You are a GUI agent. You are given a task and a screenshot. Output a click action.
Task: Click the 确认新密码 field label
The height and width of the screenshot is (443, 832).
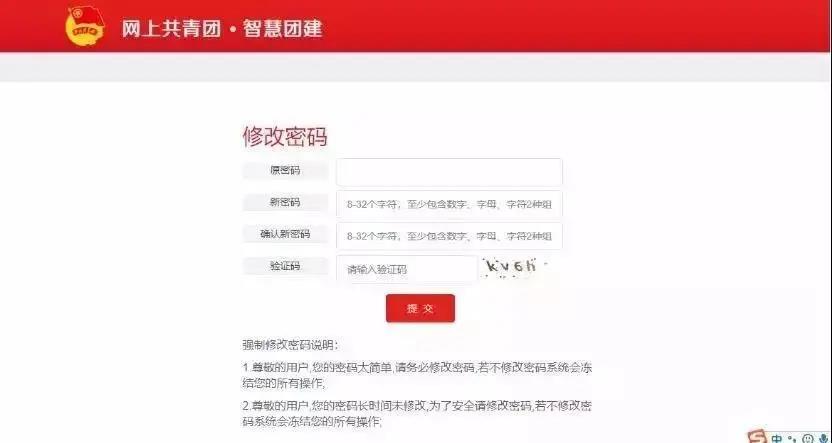point(285,234)
